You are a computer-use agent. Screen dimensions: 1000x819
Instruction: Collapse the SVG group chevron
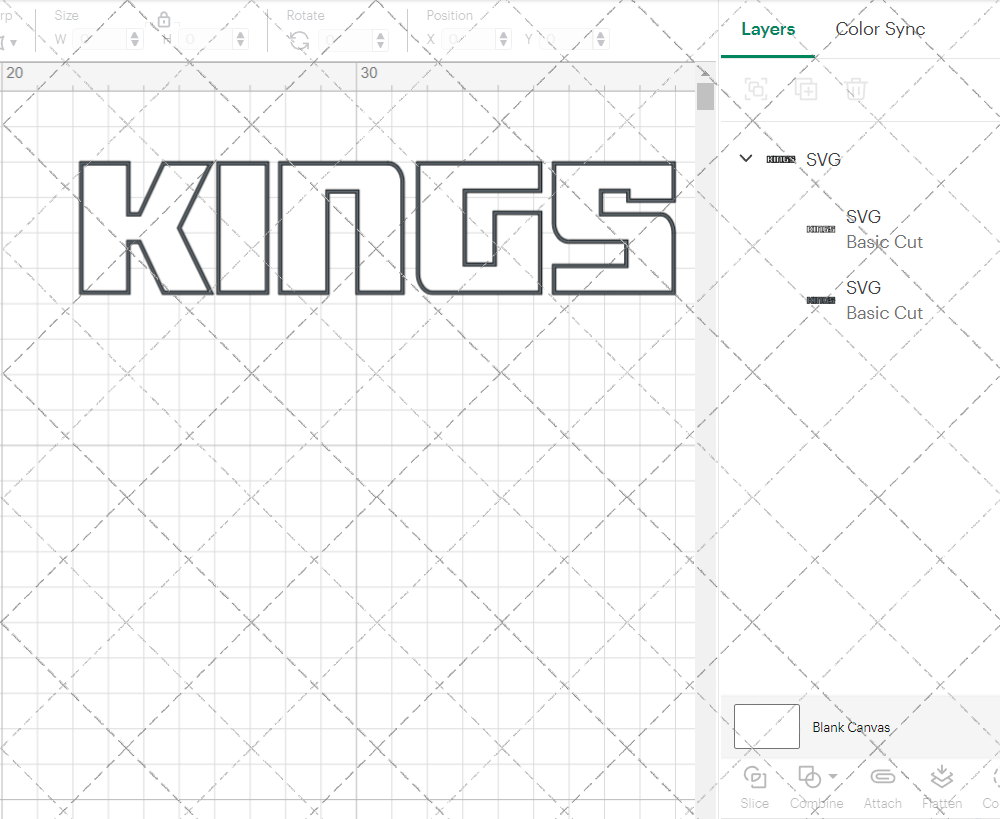coord(746,158)
